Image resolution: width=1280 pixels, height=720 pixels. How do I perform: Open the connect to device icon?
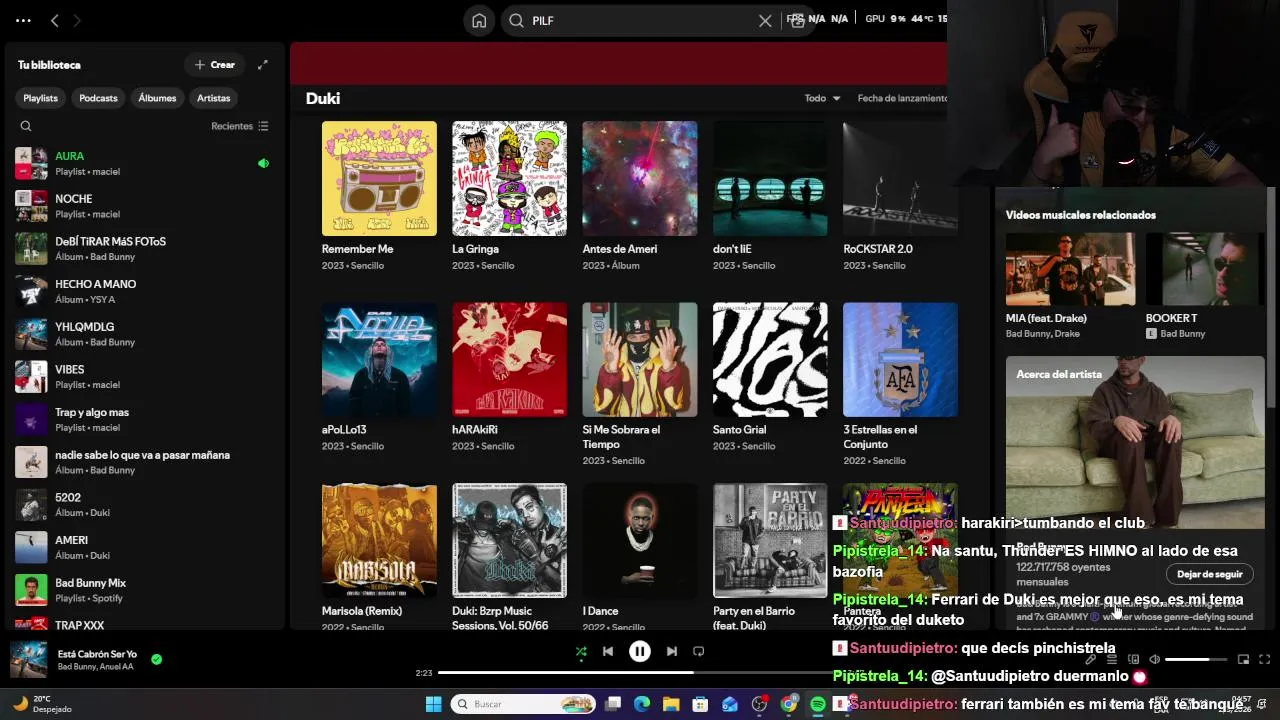(1133, 659)
